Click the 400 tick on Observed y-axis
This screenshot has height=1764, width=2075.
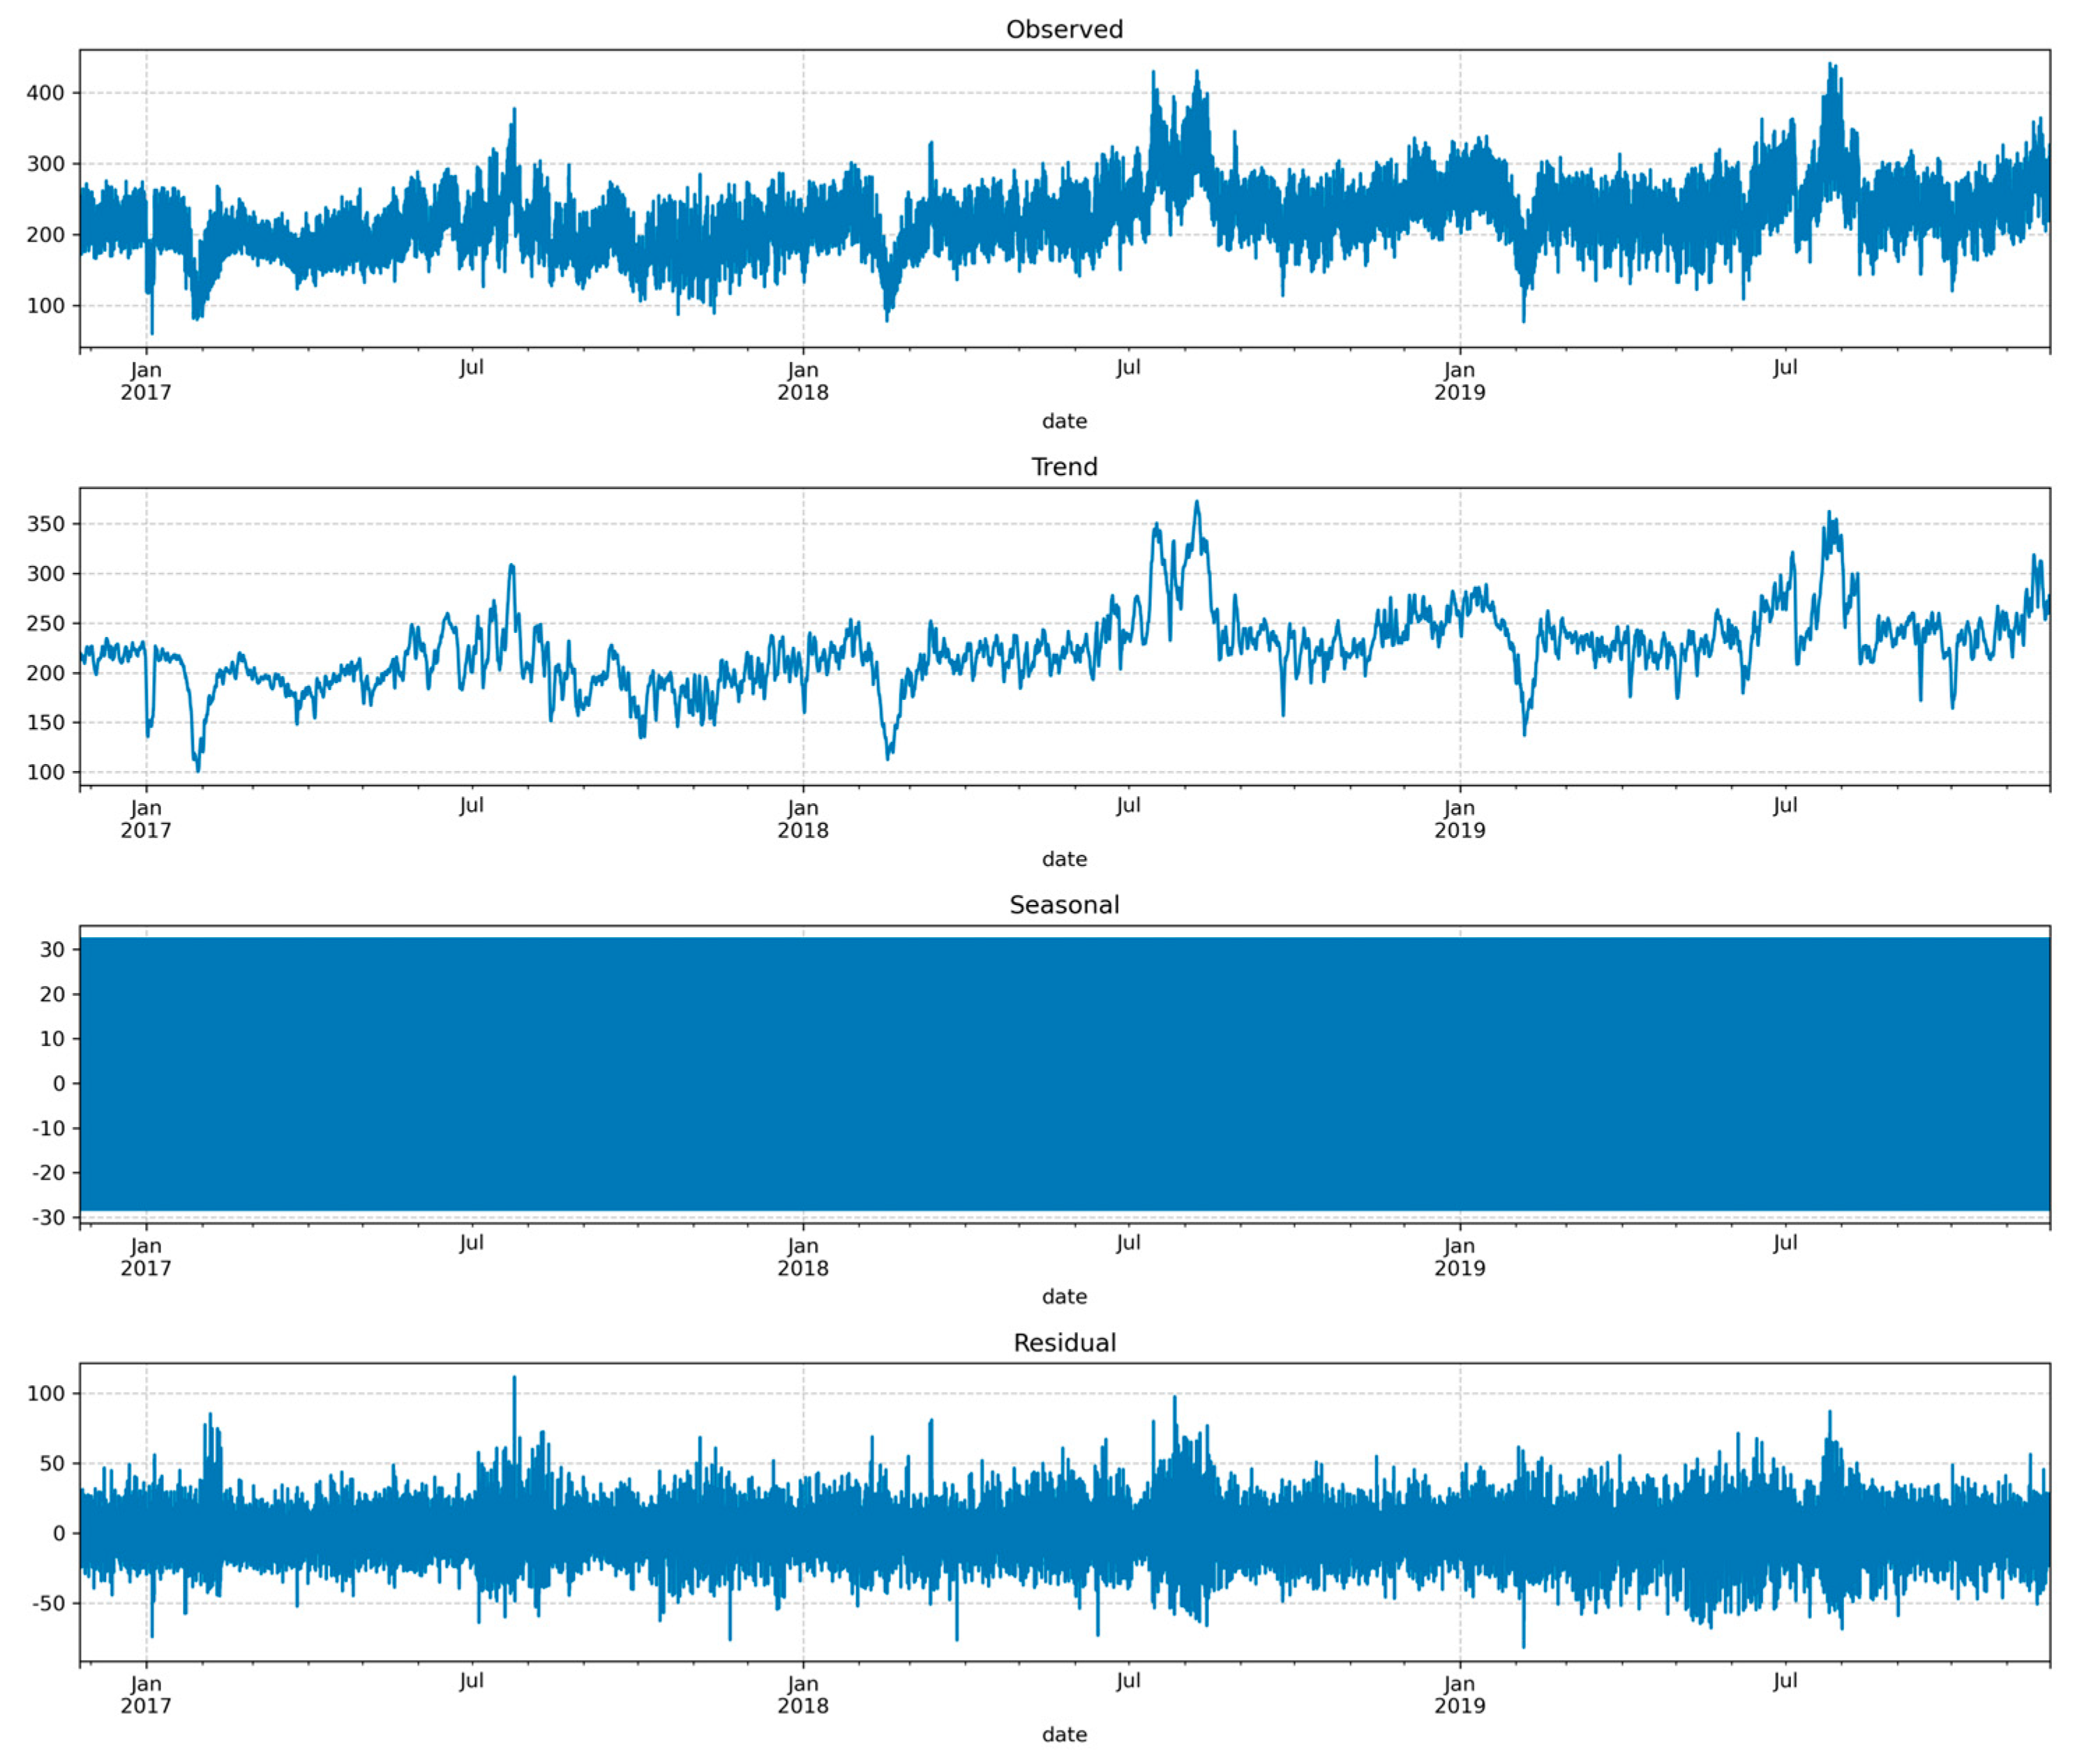pyautogui.click(x=45, y=93)
